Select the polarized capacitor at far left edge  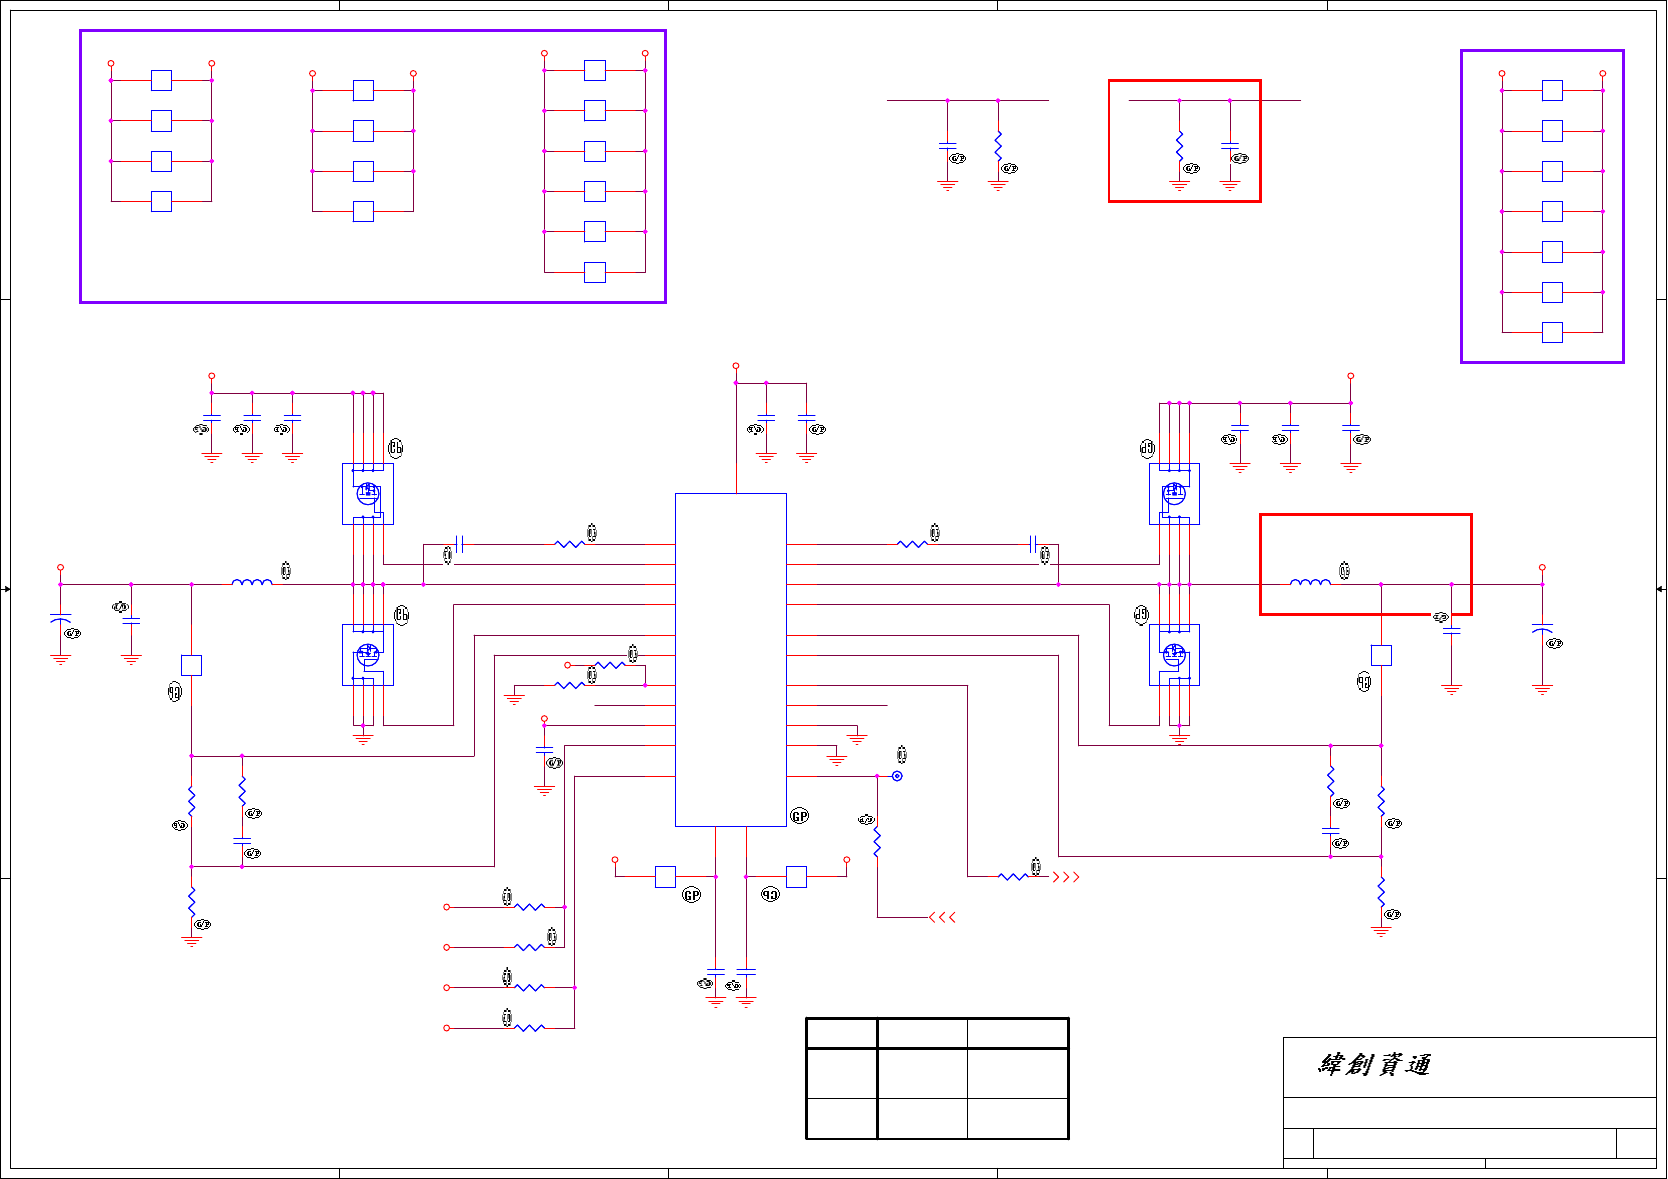61,620
